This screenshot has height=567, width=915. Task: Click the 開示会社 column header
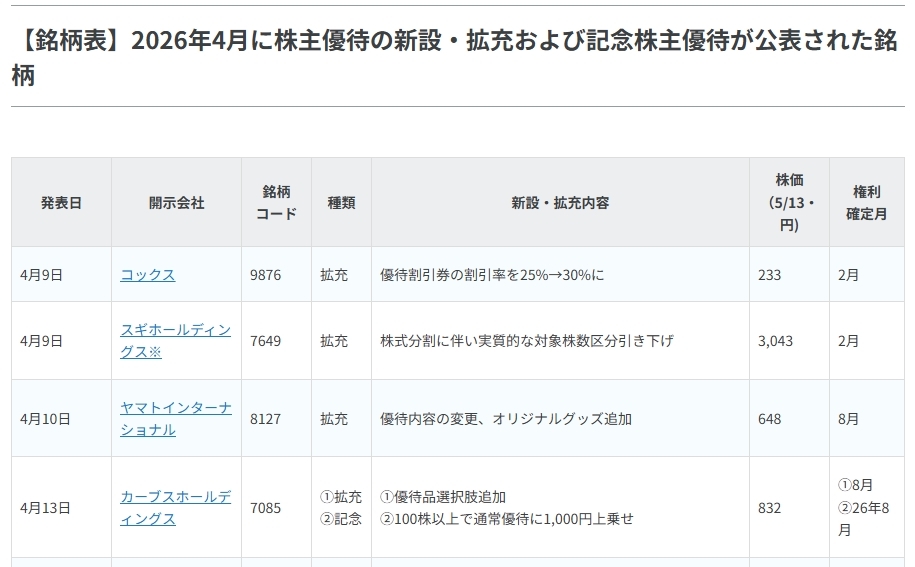[176, 202]
